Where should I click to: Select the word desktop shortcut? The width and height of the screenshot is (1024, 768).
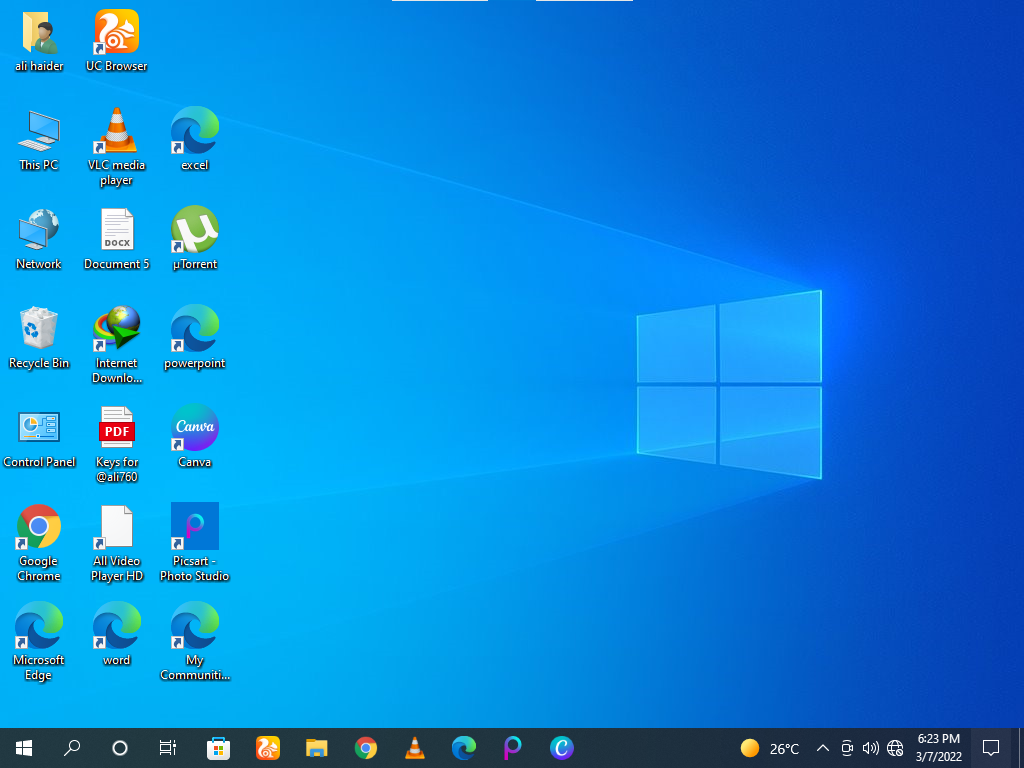point(116,635)
